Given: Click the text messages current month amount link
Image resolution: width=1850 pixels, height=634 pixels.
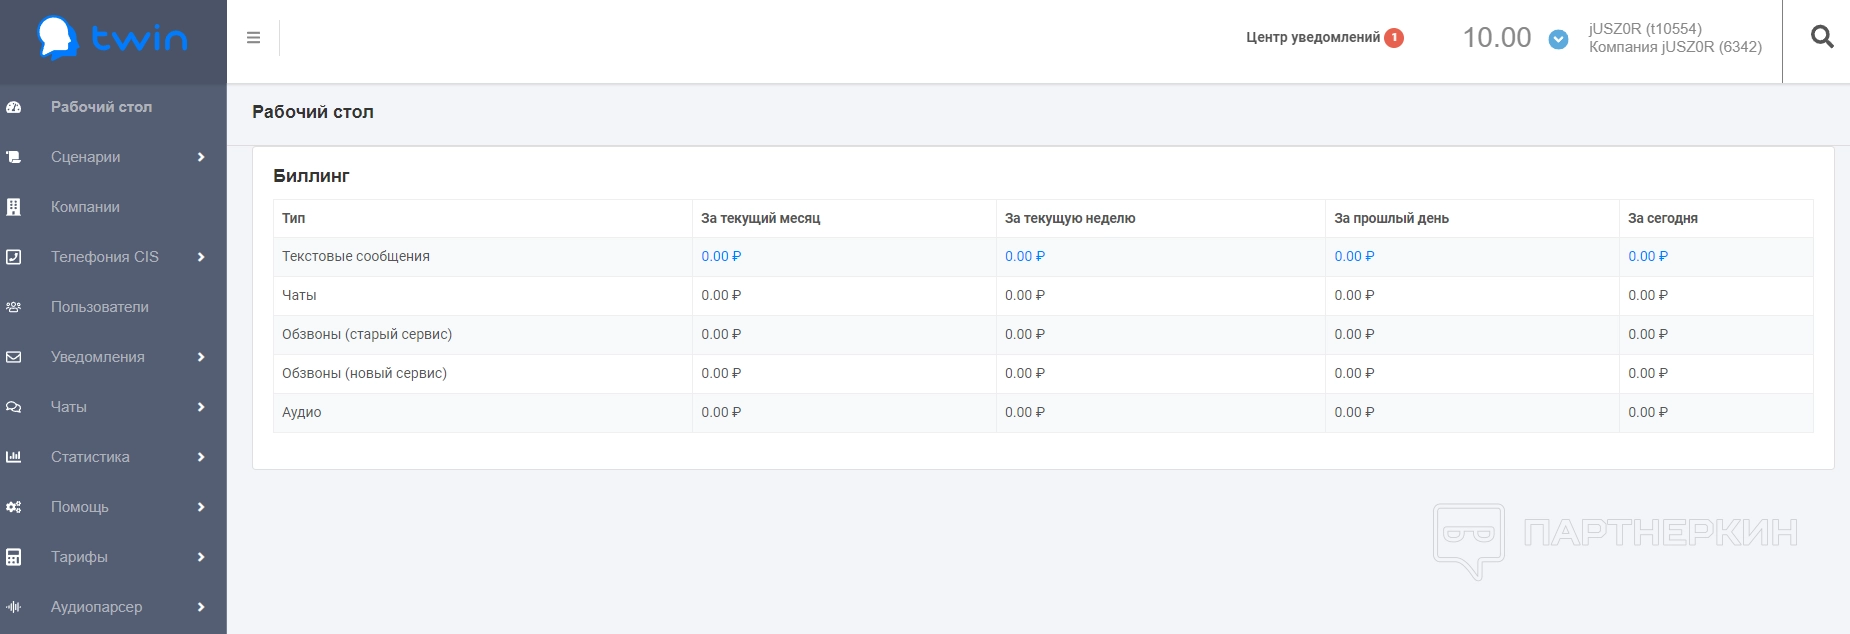Looking at the screenshot, I should click(721, 257).
